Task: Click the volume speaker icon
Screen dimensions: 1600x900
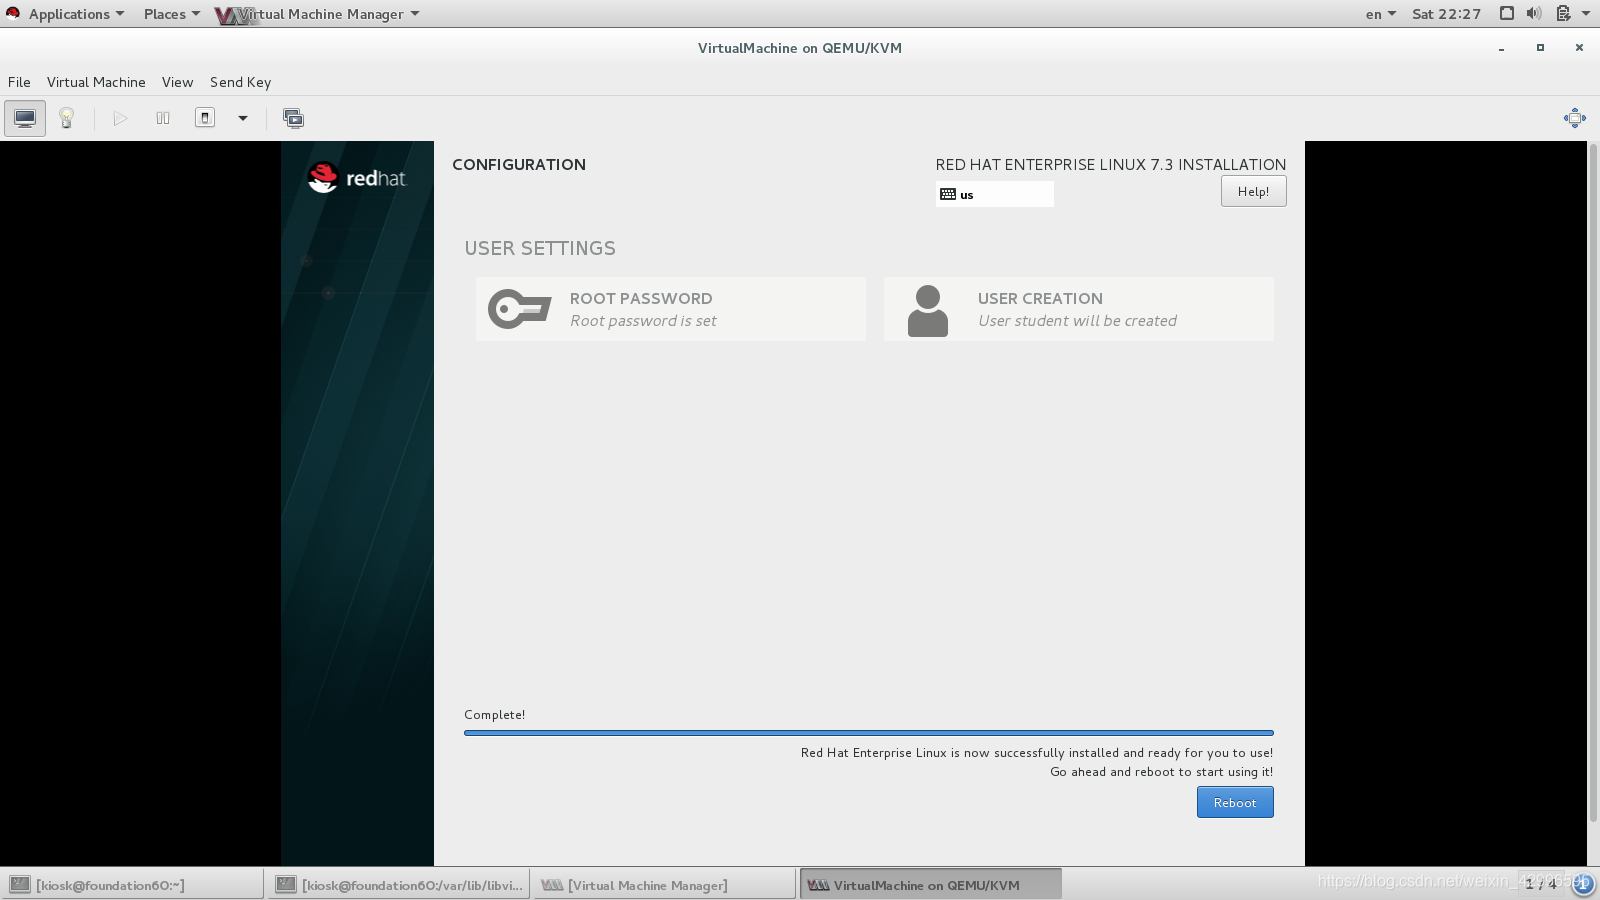Action: point(1534,13)
